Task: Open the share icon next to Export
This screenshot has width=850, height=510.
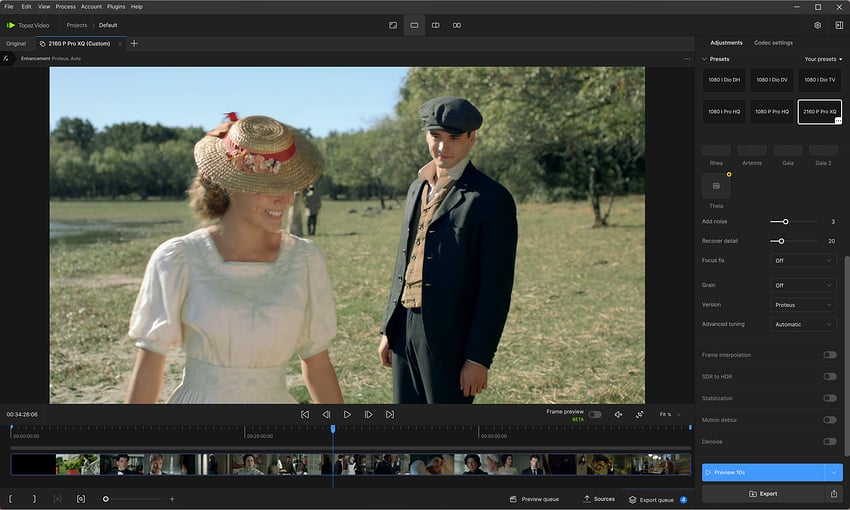Action: click(834, 494)
